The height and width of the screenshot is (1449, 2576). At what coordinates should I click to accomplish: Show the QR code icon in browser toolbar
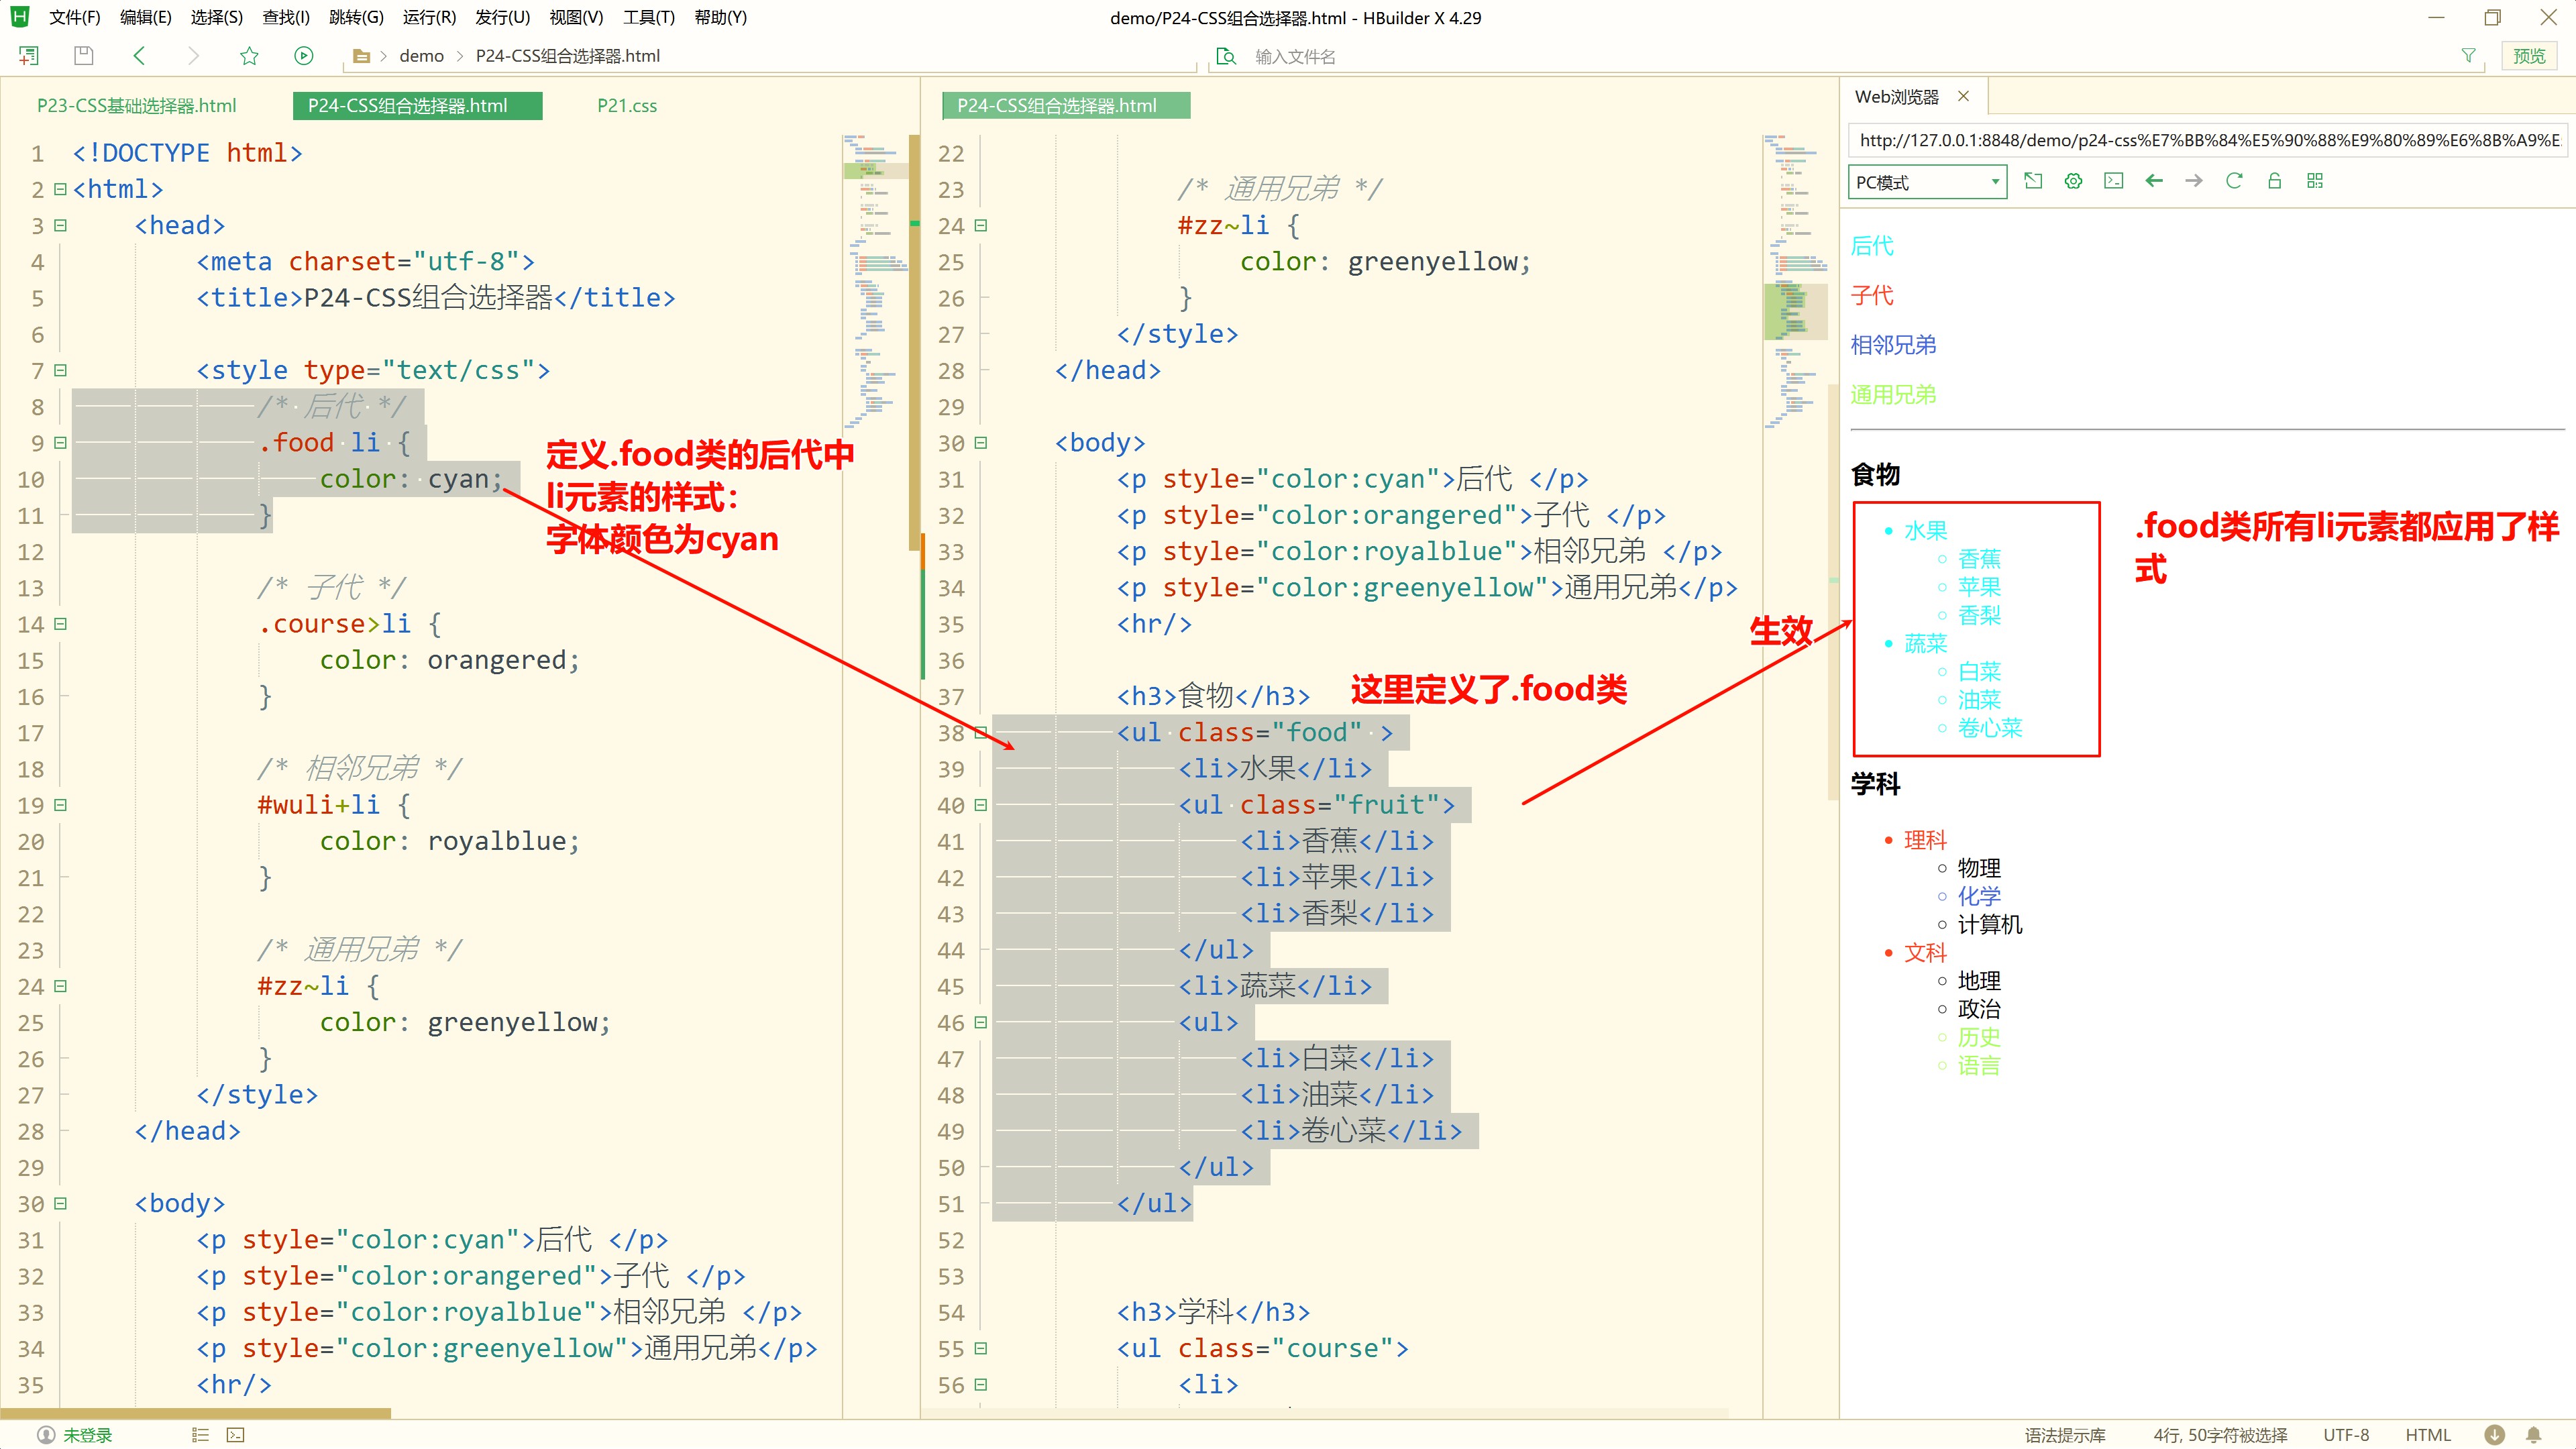(2315, 181)
